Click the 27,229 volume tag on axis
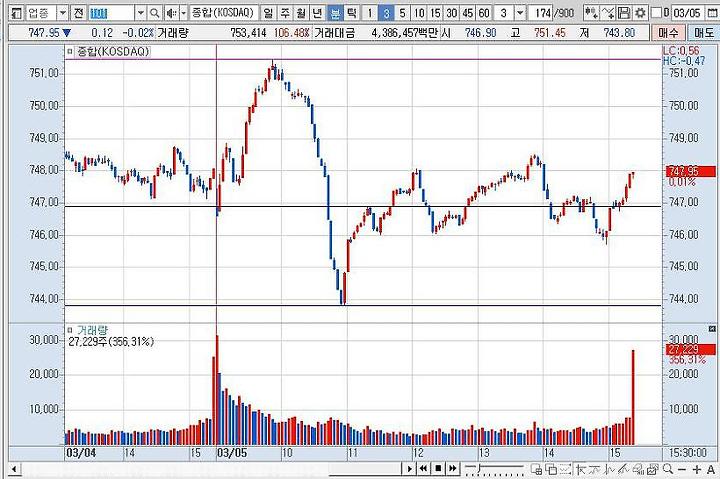 (691, 349)
